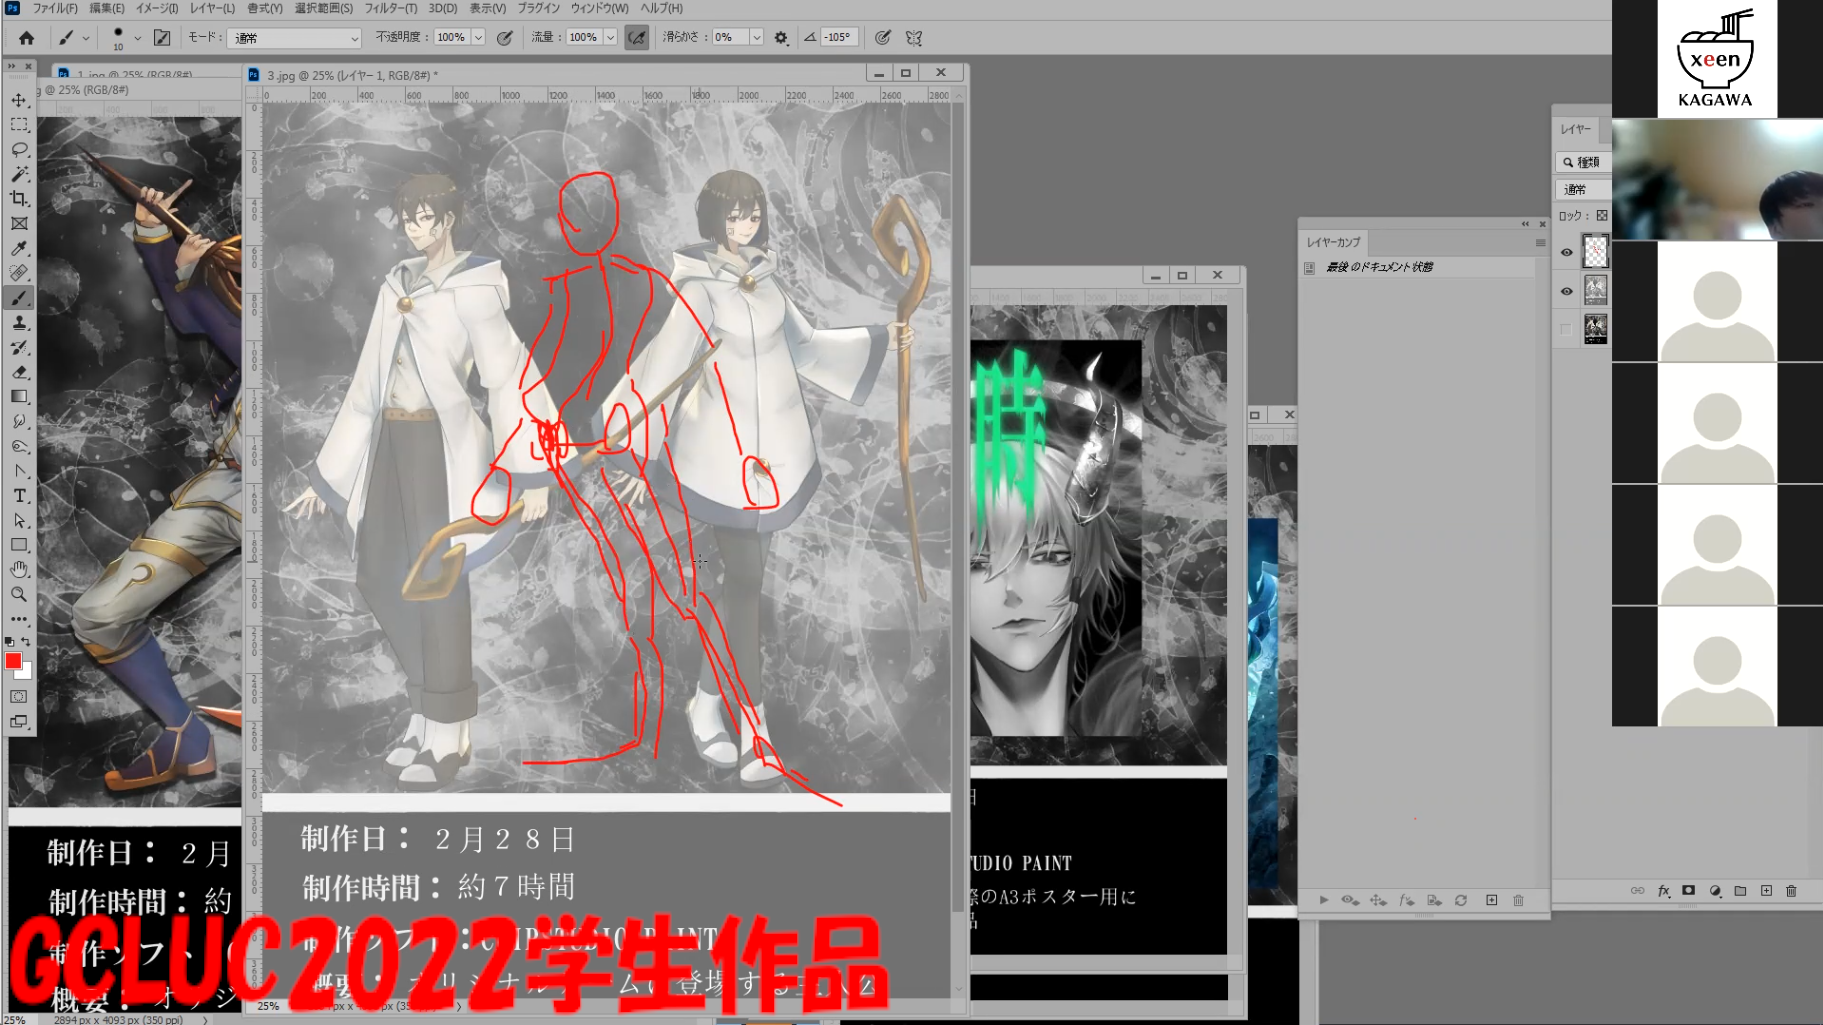Screen dimensions: 1823x1025
Task: Update the layer comp
Action: (x=1461, y=901)
